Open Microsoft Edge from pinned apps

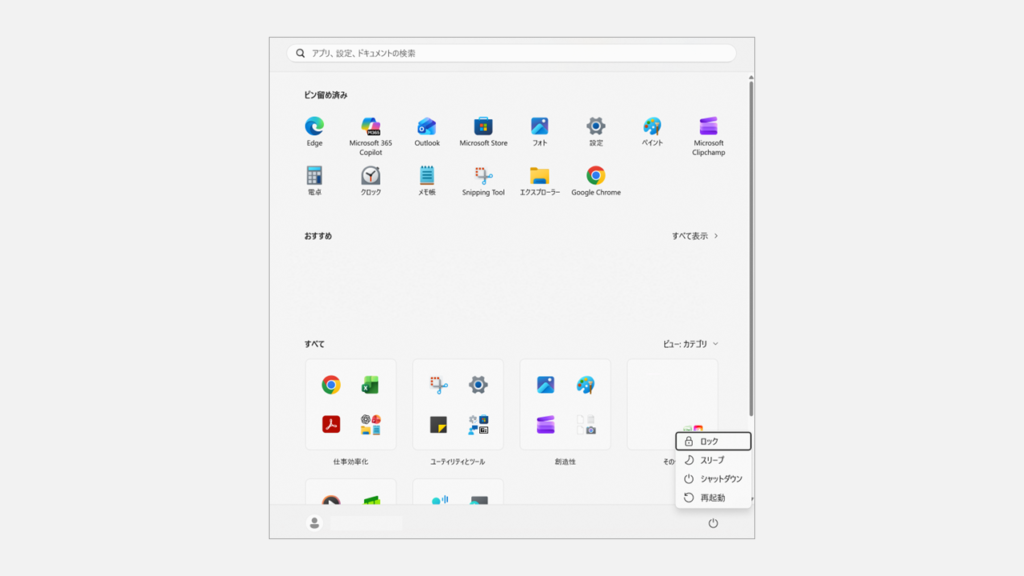pos(315,128)
